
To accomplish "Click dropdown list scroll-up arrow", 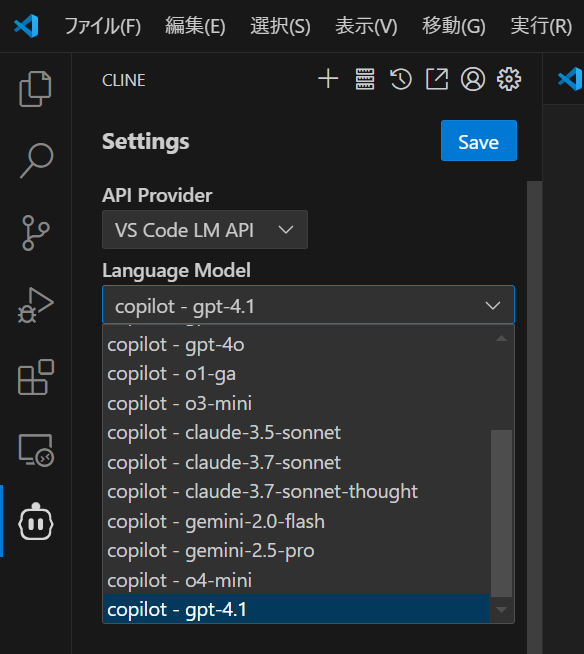I will [501, 338].
